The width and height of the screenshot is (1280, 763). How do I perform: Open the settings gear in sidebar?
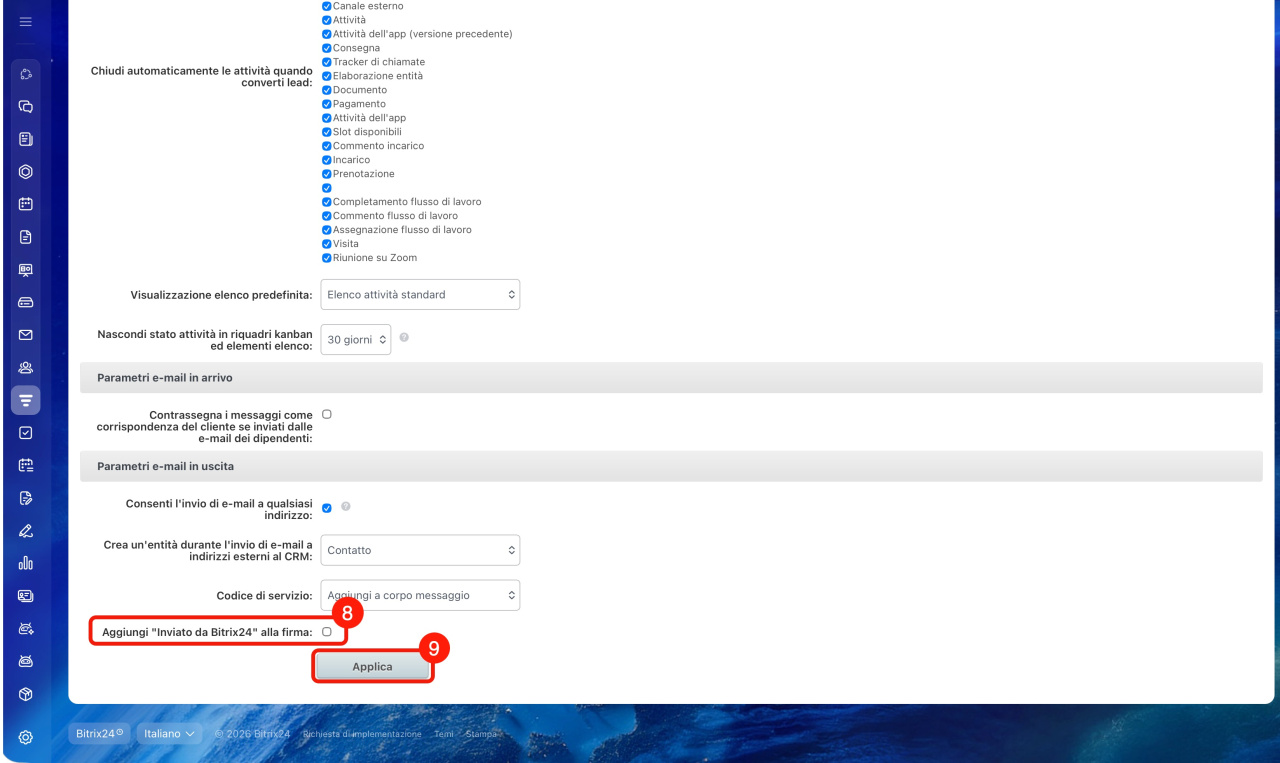pyautogui.click(x=26, y=738)
